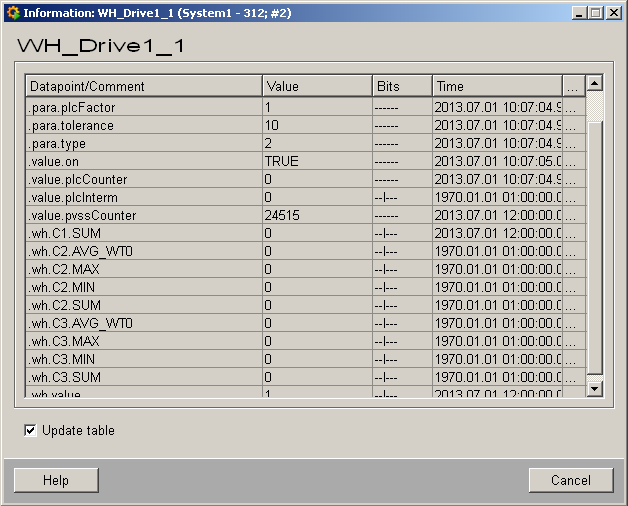Toggle the Update table checkbox

tap(30, 431)
